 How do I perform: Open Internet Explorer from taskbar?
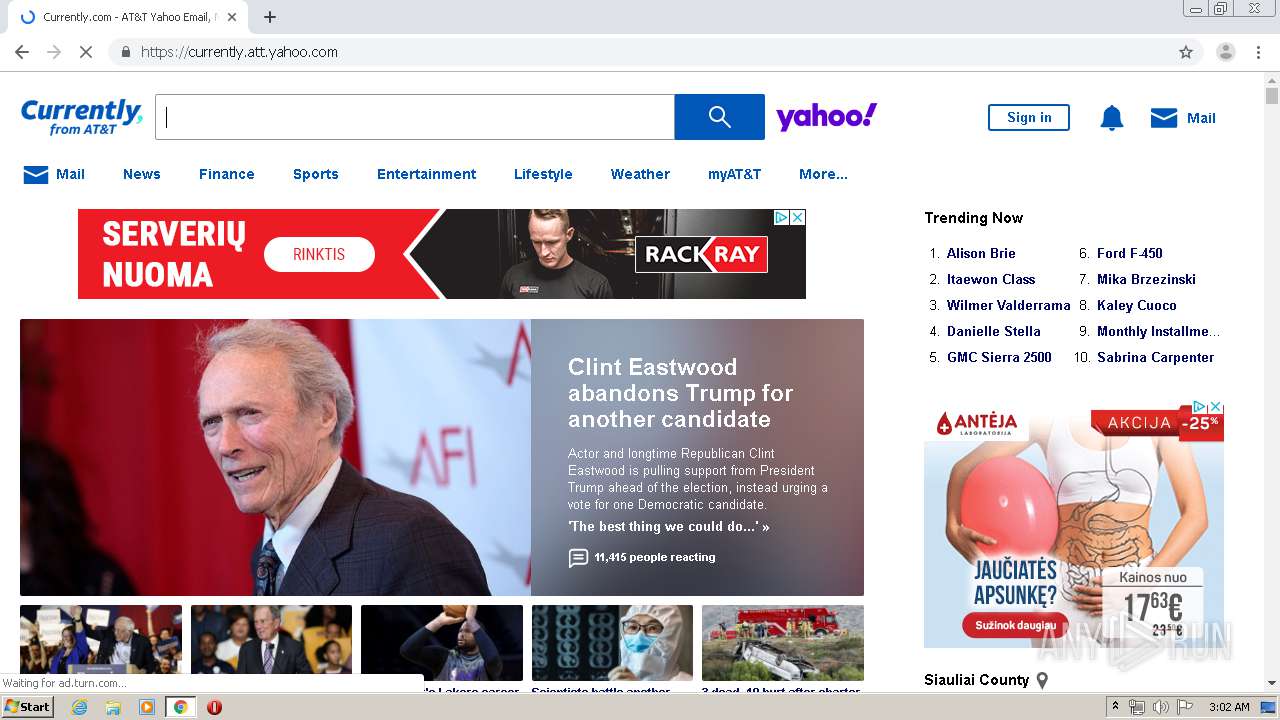[x=79, y=707]
